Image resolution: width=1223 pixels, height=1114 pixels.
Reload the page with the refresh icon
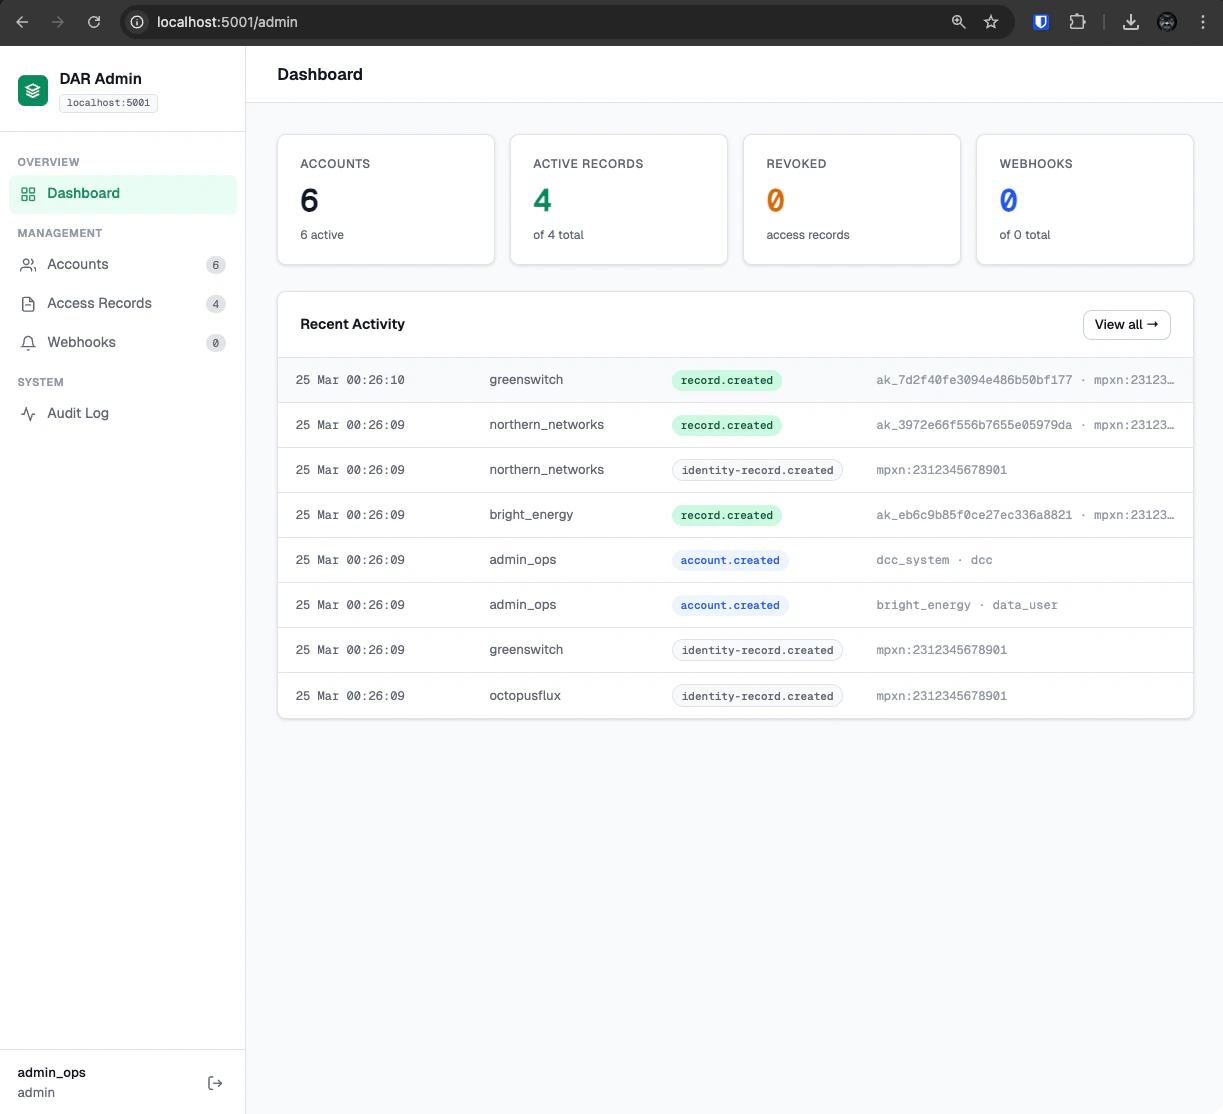point(94,22)
